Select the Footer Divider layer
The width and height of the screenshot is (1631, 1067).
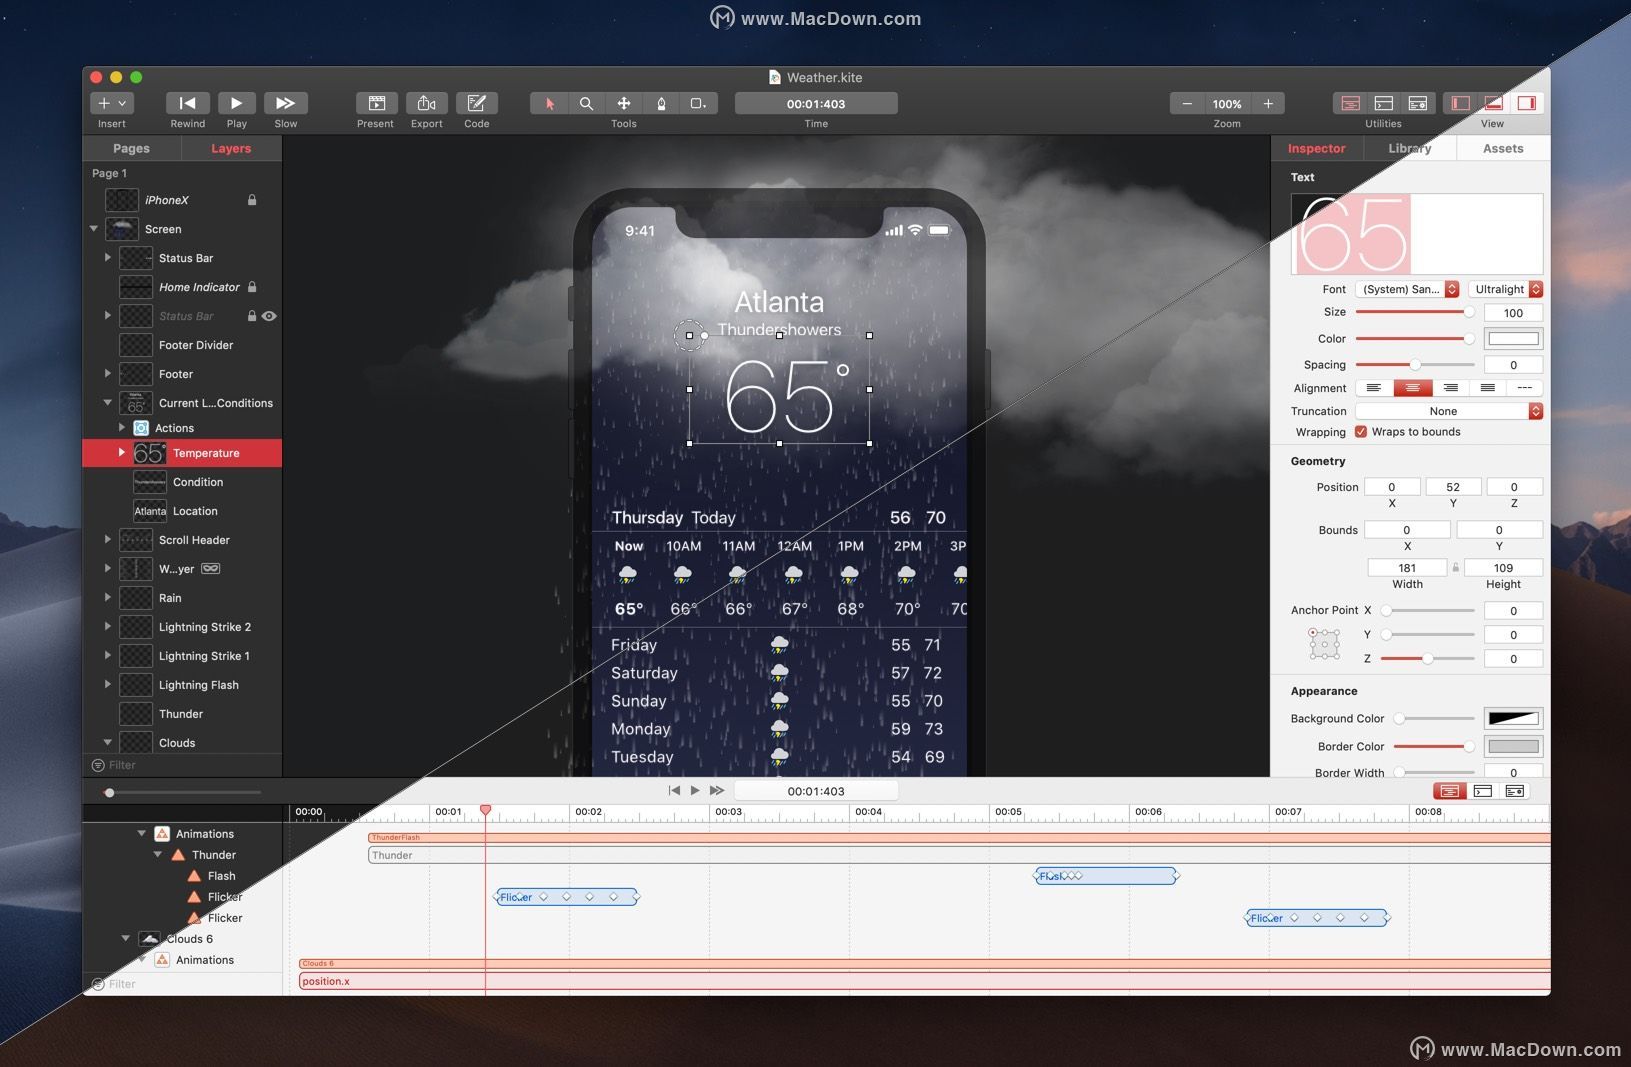coord(182,345)
